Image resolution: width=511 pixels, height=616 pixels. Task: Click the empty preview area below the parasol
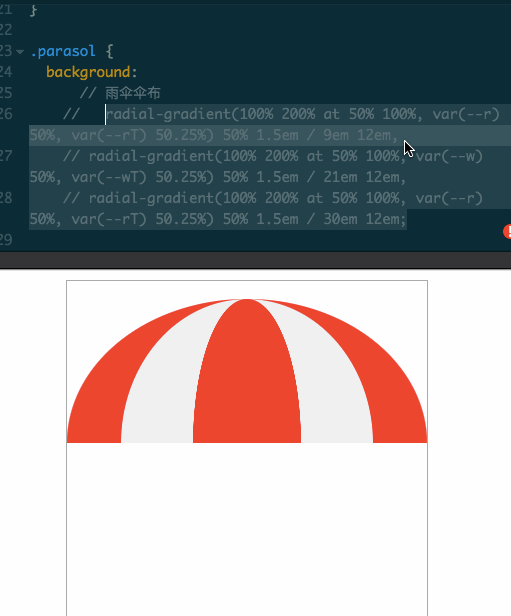[247, 528]
